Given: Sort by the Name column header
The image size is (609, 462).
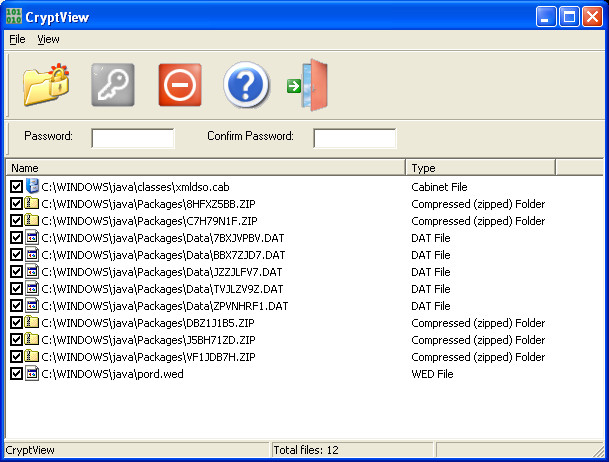Looking at the screenshot, I should (x=205, y=168).
